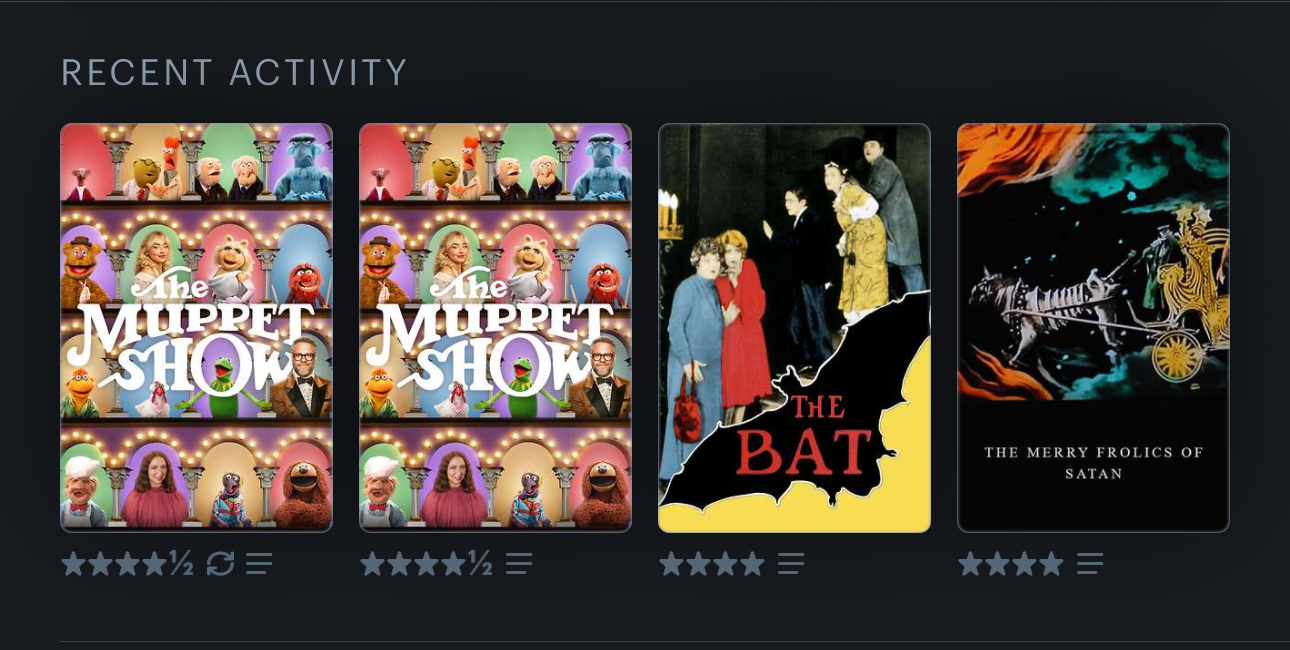
Task: Open review icon under Merry Frolics of Satan
Action: [1090, 564]
